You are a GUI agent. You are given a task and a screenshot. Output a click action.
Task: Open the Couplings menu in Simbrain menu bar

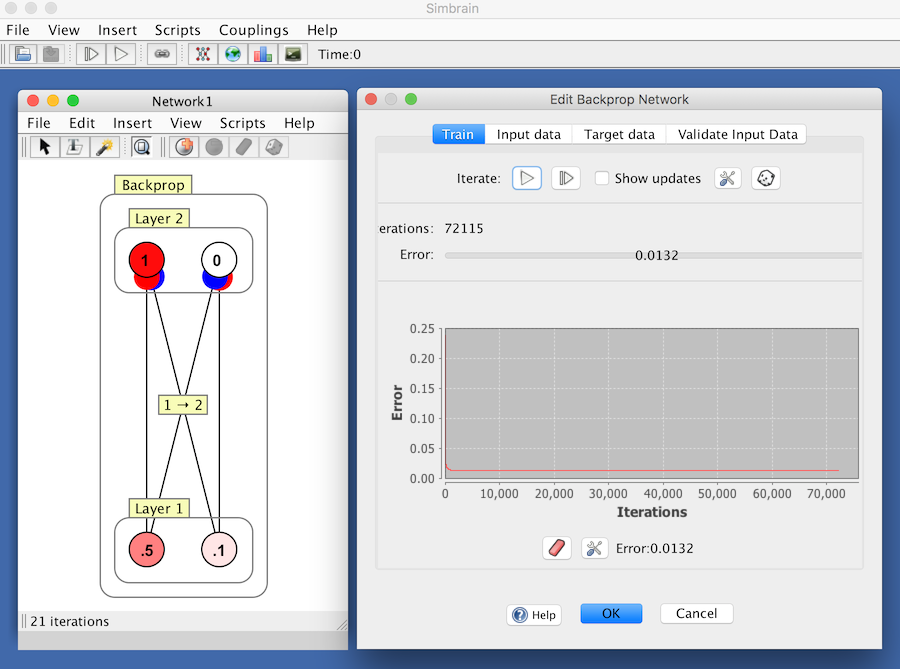click(x=253, y=30)
